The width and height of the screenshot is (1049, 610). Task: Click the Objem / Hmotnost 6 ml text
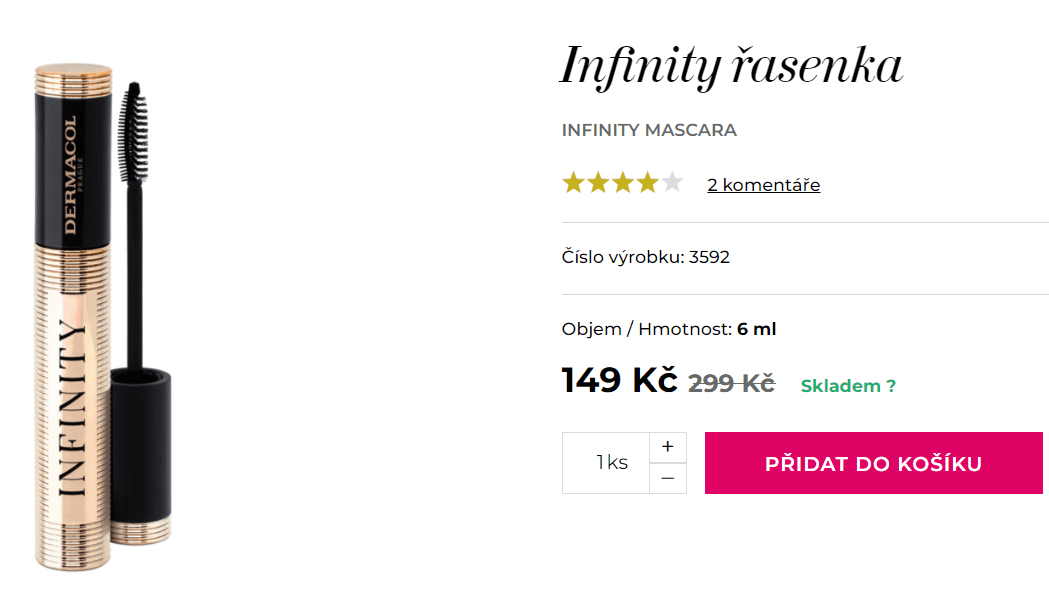pos(666,328)
